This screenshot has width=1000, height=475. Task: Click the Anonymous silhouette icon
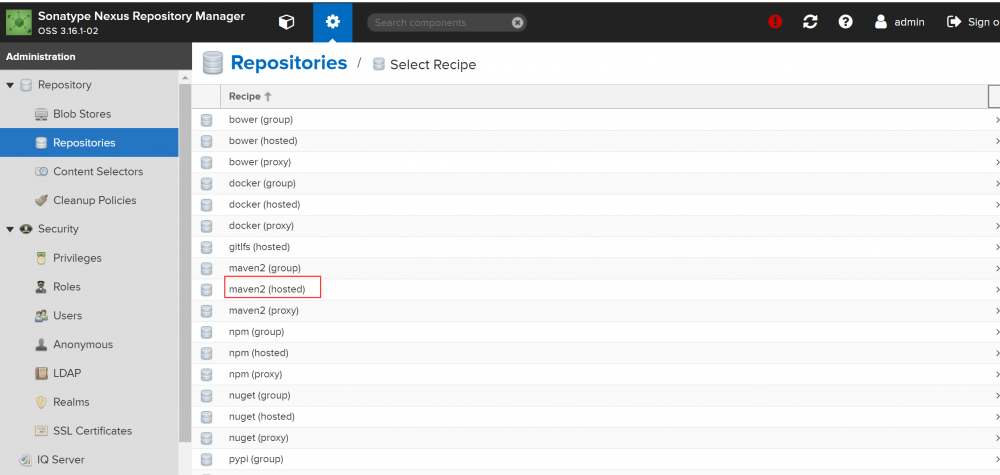[x=41, y=344]
